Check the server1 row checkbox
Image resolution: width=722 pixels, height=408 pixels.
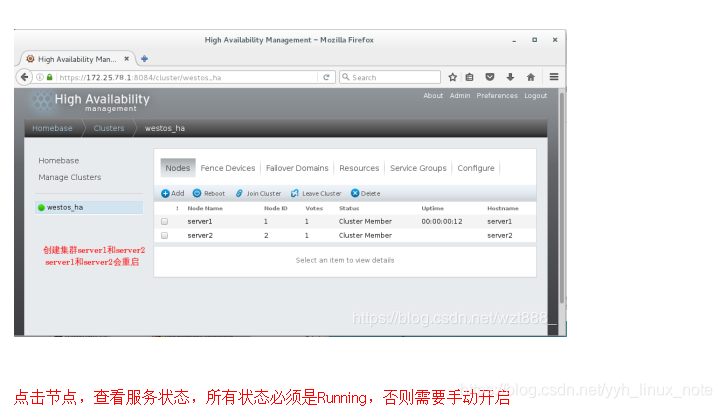pos(164,221)
